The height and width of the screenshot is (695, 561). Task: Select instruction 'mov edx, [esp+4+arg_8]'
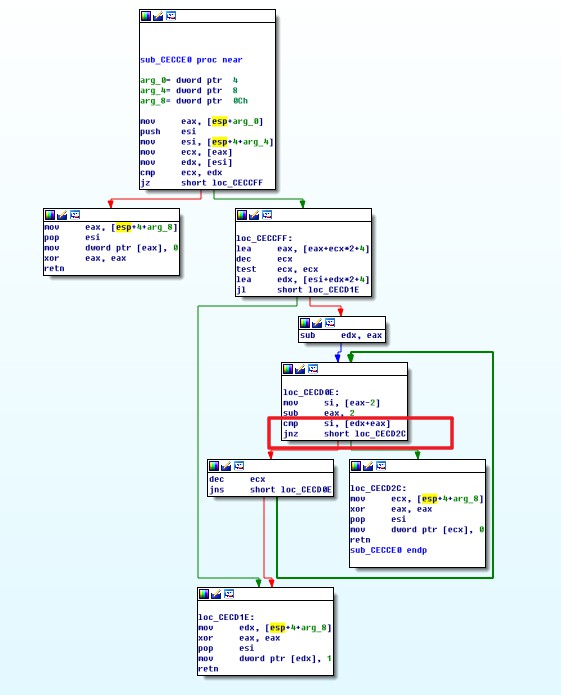(x=265, y=628)
